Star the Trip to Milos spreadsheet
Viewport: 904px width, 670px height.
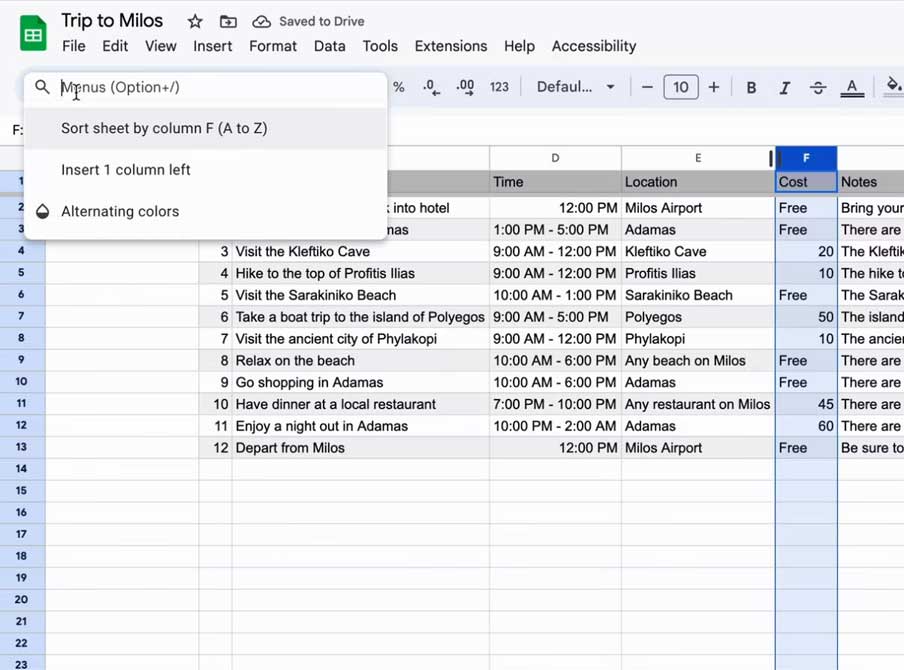(x=194, y=20)
